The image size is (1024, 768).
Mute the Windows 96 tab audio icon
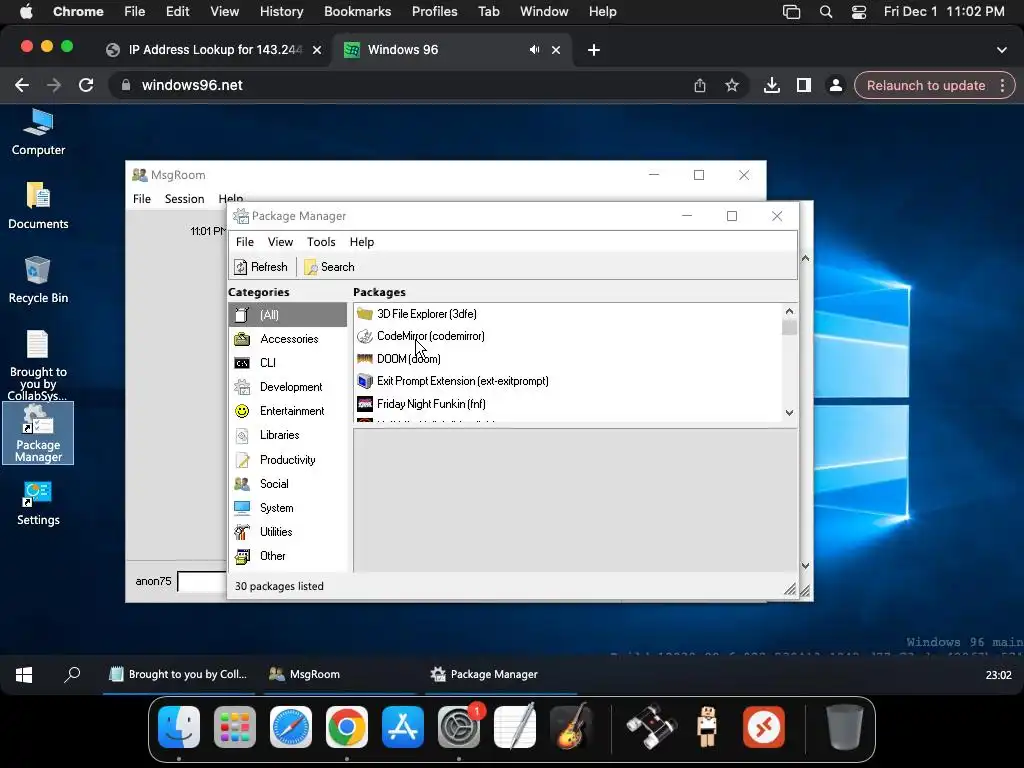coord(534,50)
